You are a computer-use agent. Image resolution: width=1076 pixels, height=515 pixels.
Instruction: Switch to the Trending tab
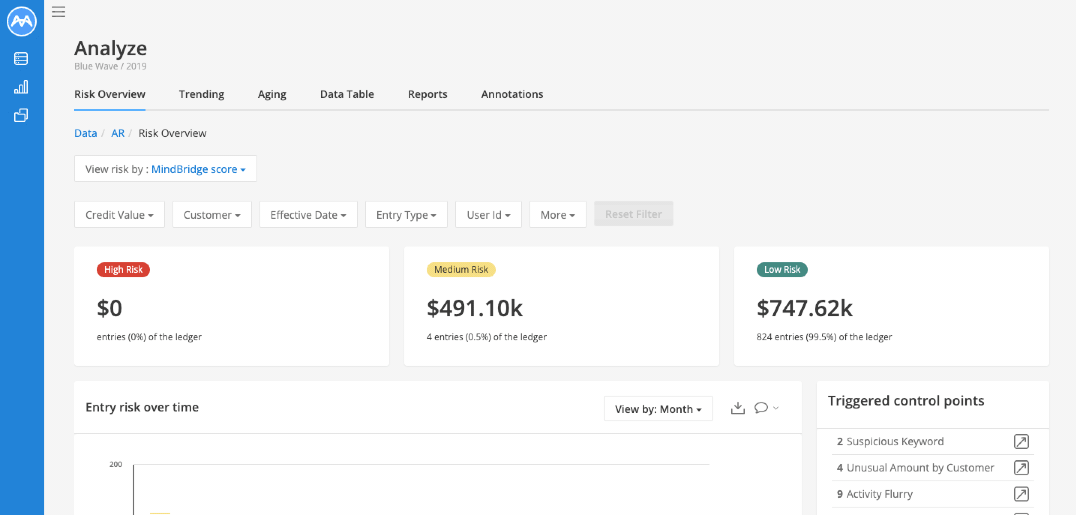202,94
